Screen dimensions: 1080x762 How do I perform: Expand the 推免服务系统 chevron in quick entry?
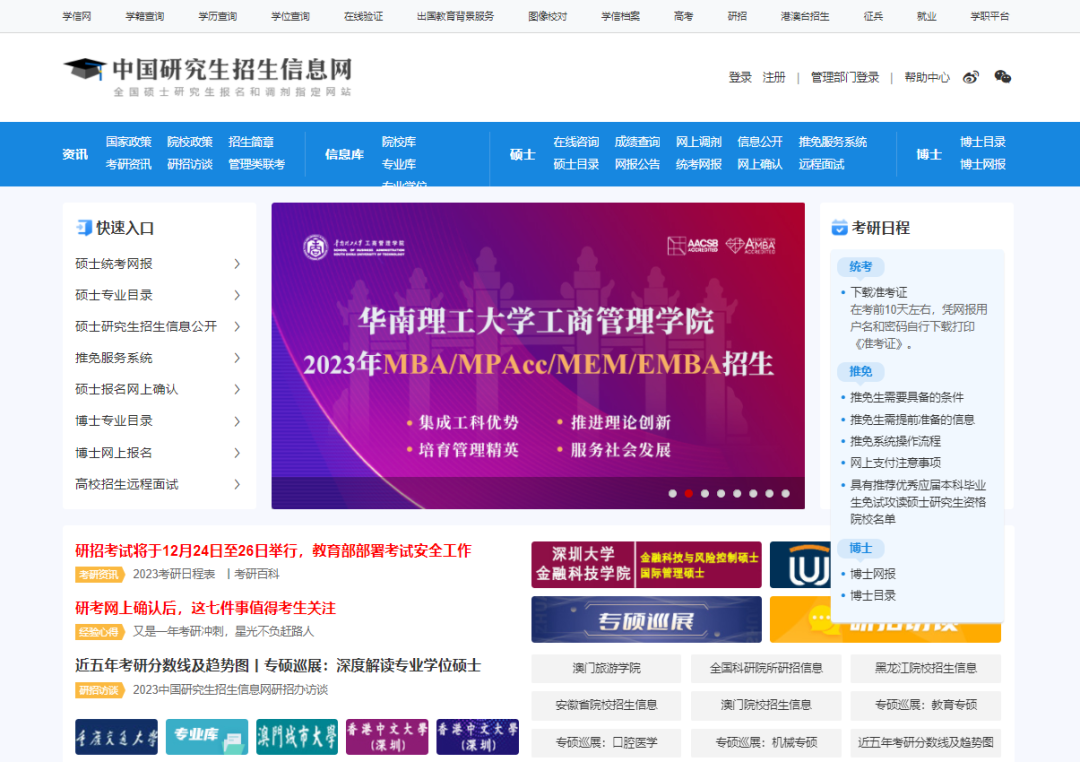click(237, 358)
